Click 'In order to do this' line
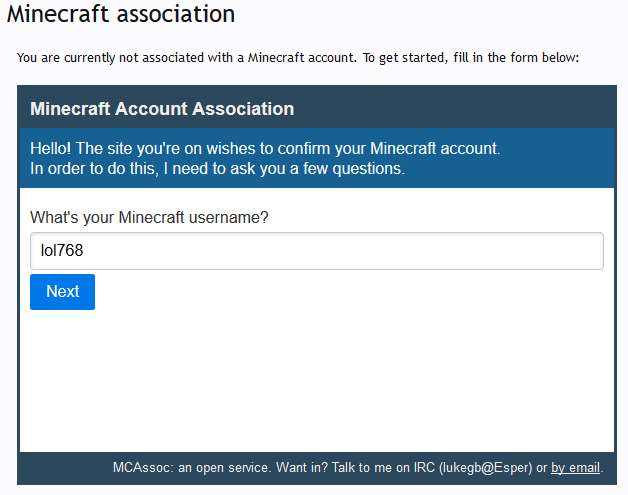 [217, 168]
